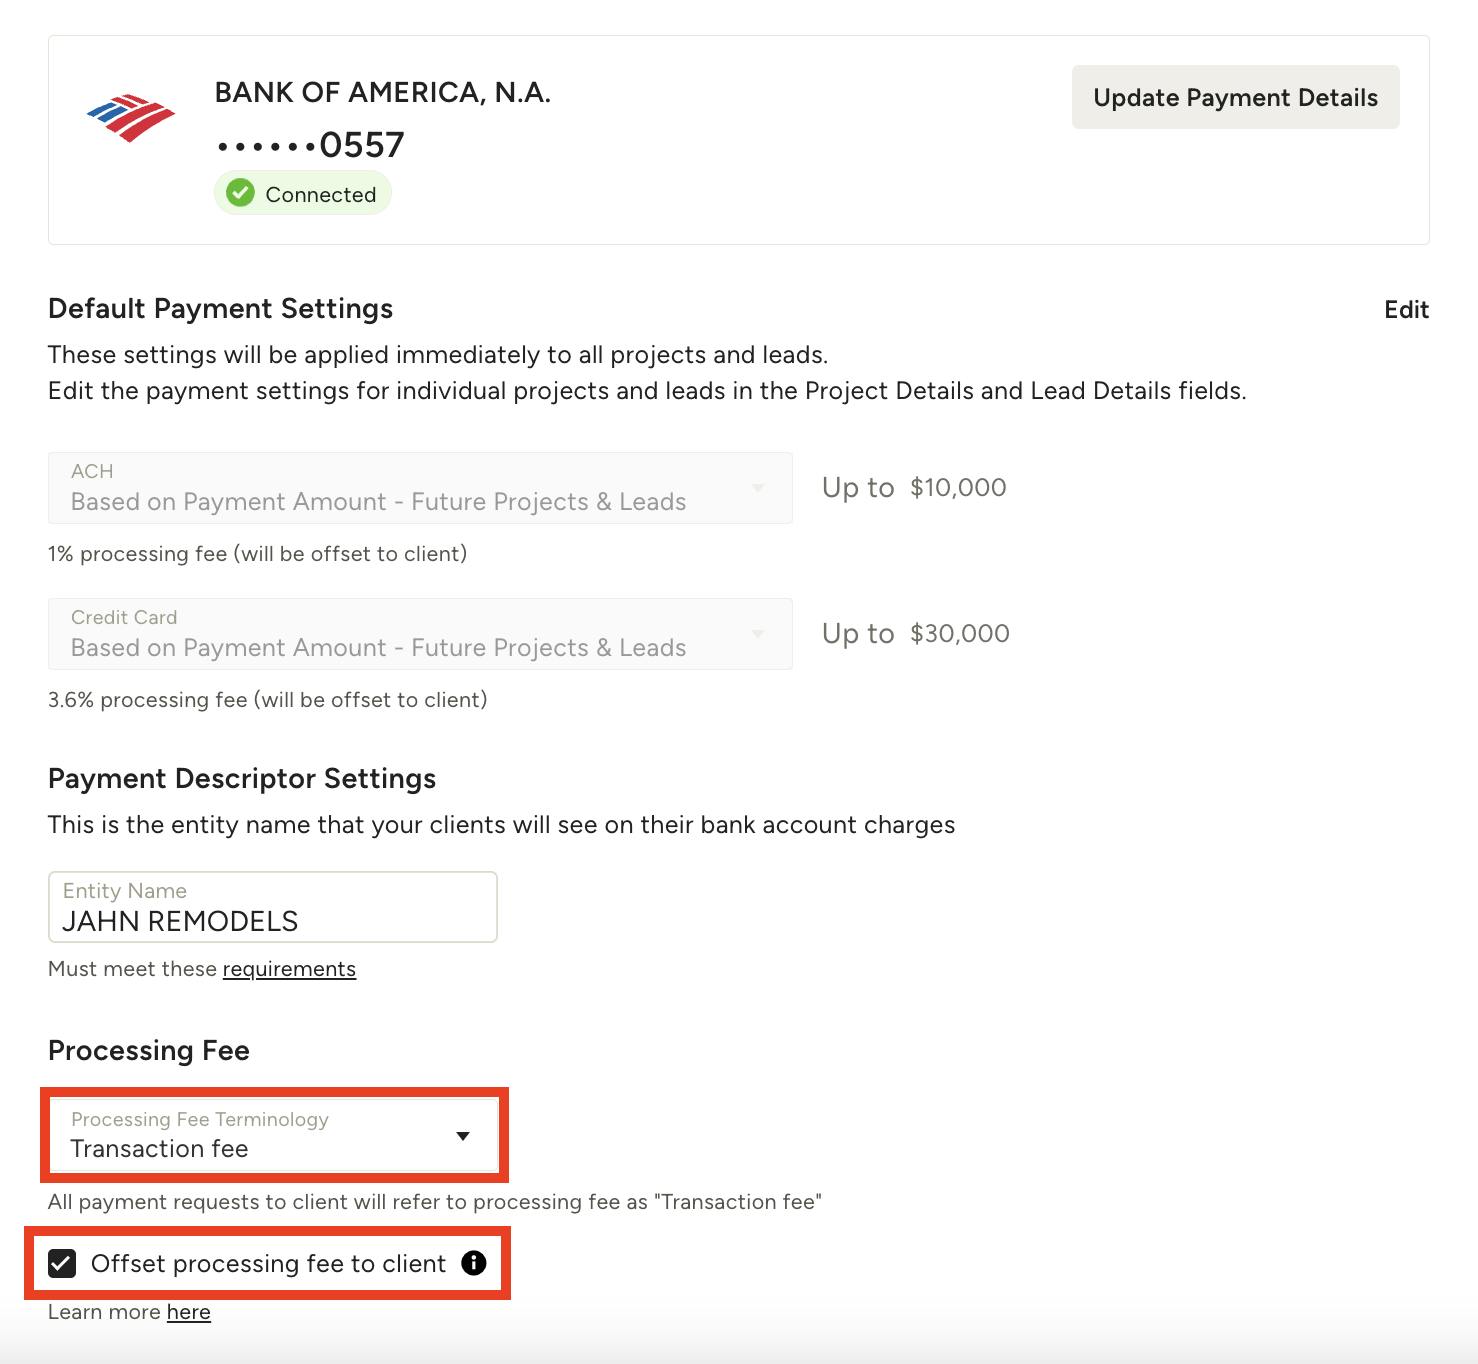Click the Learn more here link
The height and width of the screenshot is (1364, 1478).
[189, 1311]
